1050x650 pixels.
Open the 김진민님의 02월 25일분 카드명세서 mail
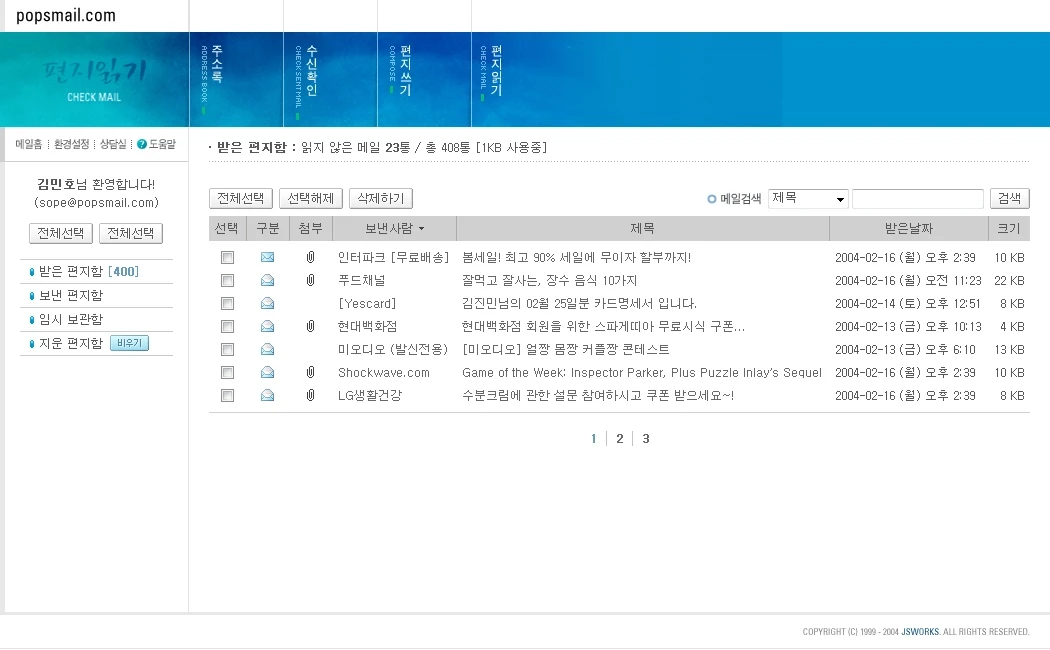pos(579,303)
